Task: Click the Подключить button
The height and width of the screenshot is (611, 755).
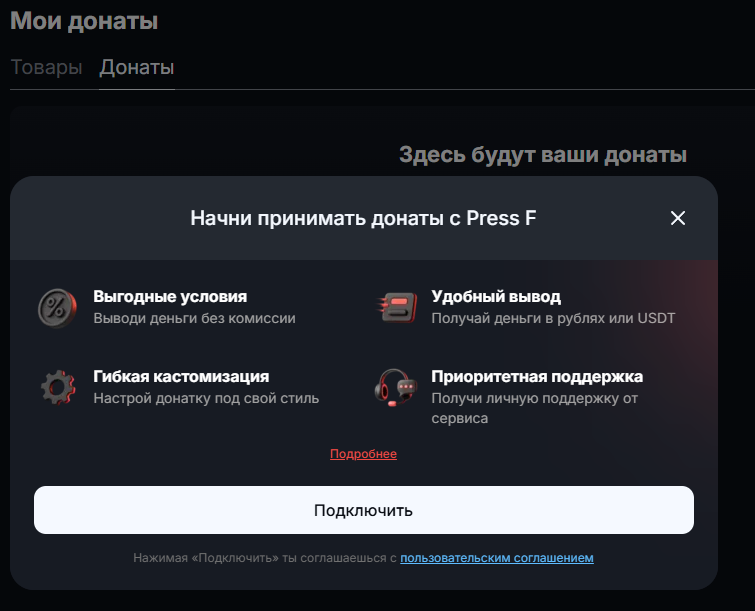Action: point(364,510)
